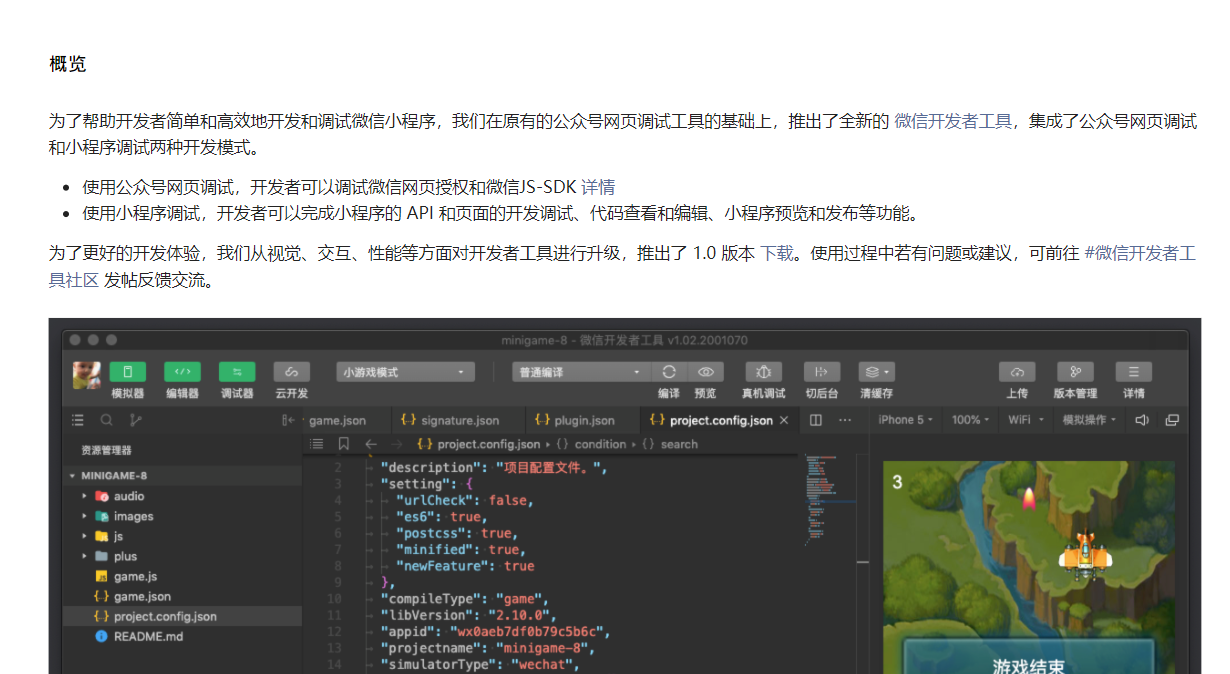
Task: Open the 普通编译 compile mode dropdown
Action: click(581, 372)
